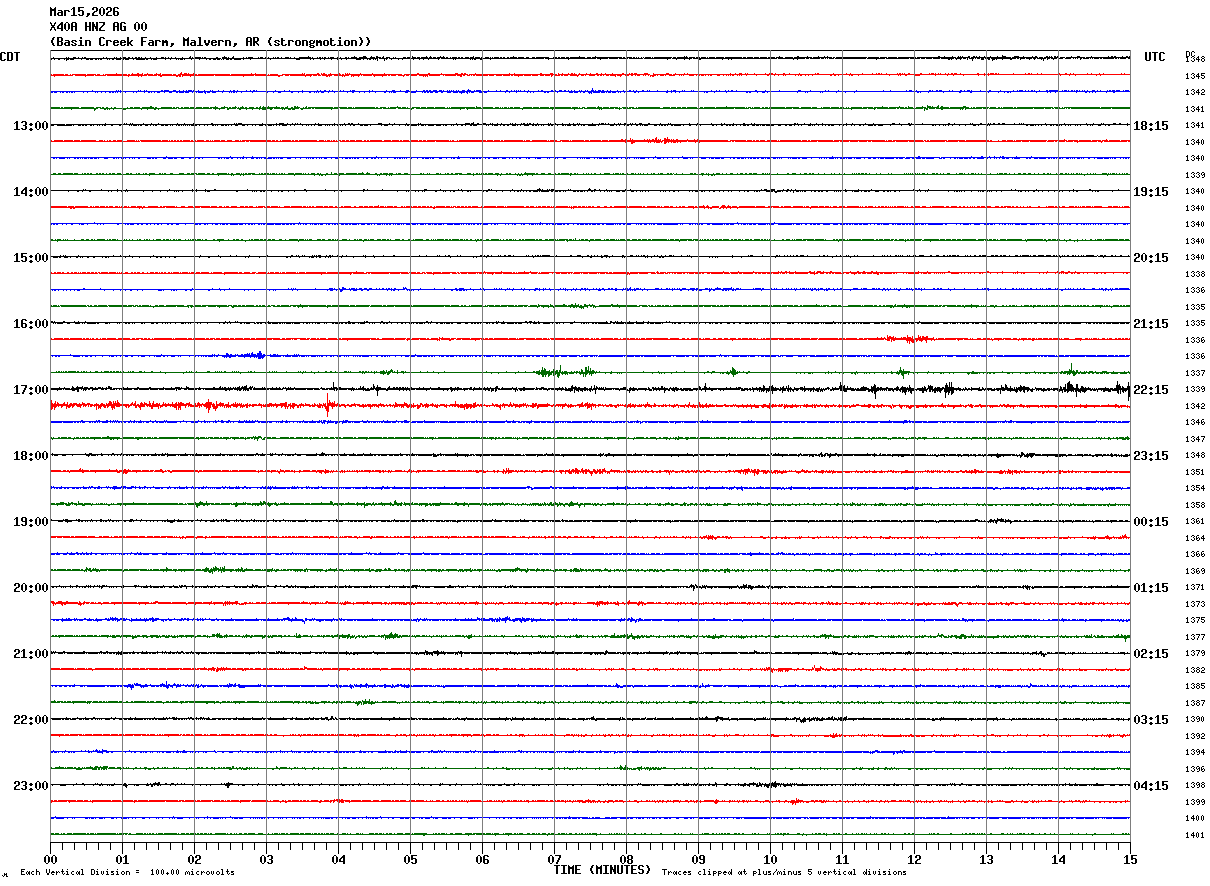Select the 17:00 CDT row label
The width and height of the screenshot is (1210, 886).
(x=30, y=390)
